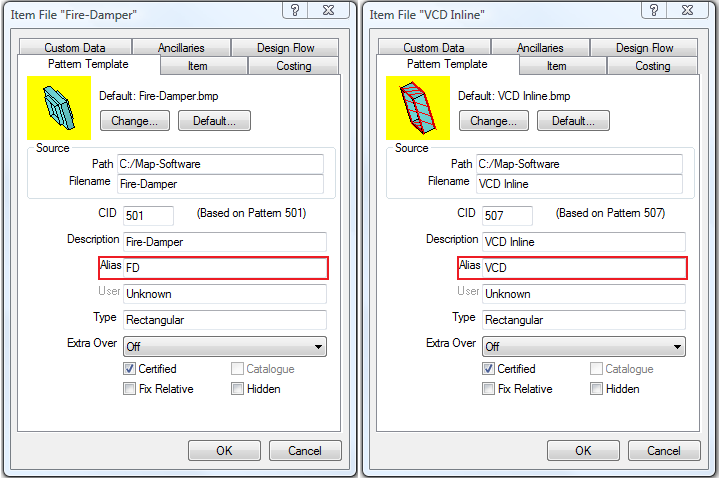Confirm VCD Inline dialog with OK
The image size is (719, 478).
click(x=583, y=451)
